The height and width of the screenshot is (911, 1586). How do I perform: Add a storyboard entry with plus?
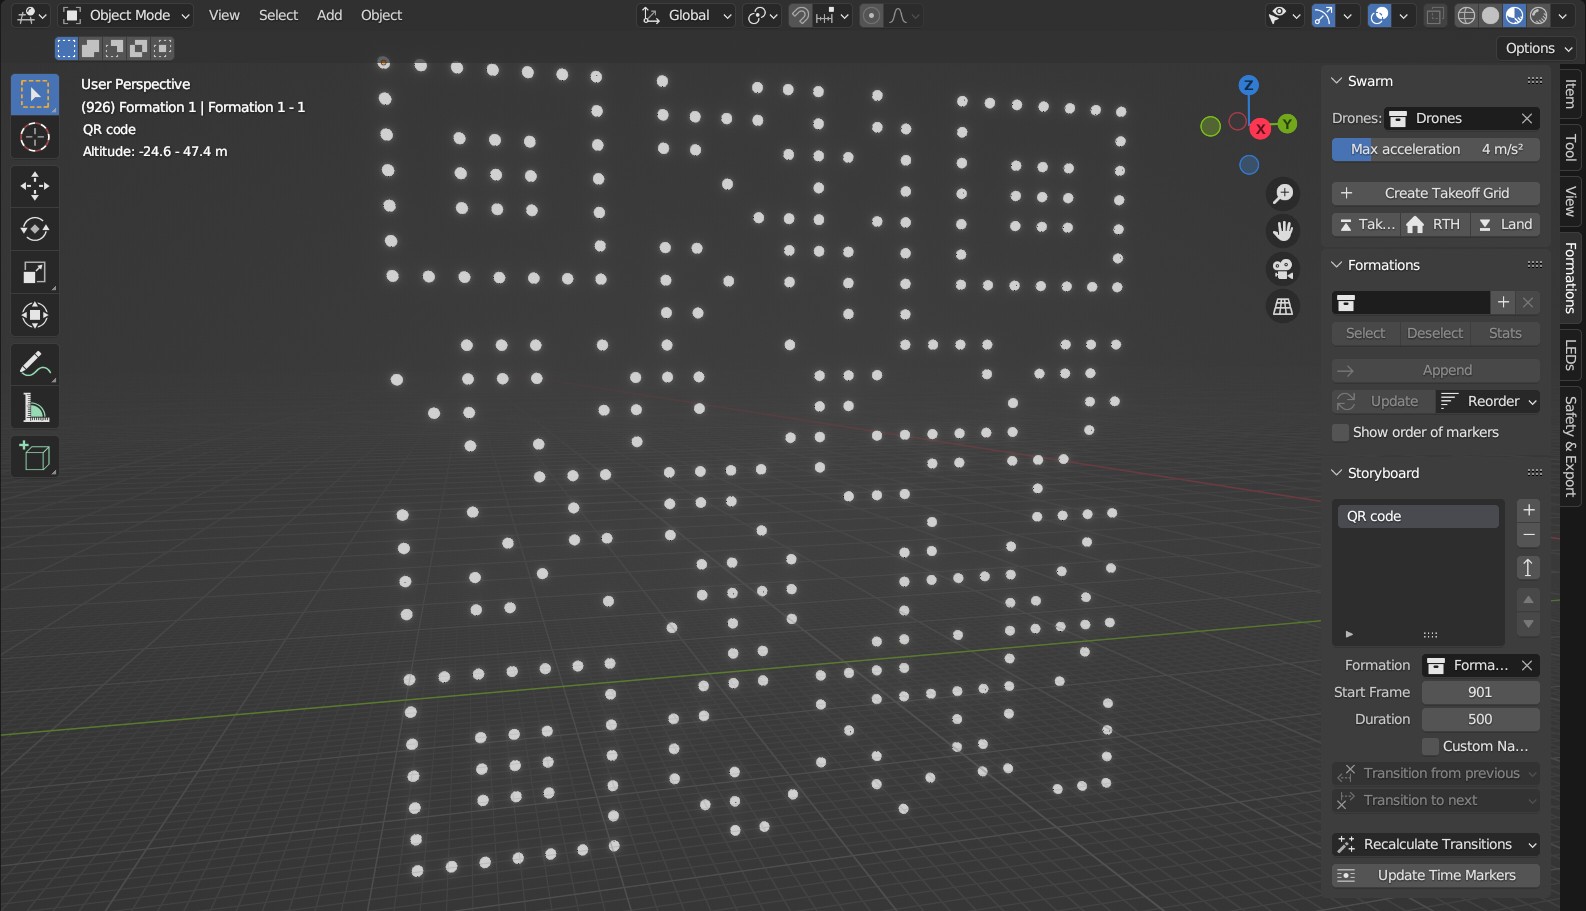coord(1528,510)
